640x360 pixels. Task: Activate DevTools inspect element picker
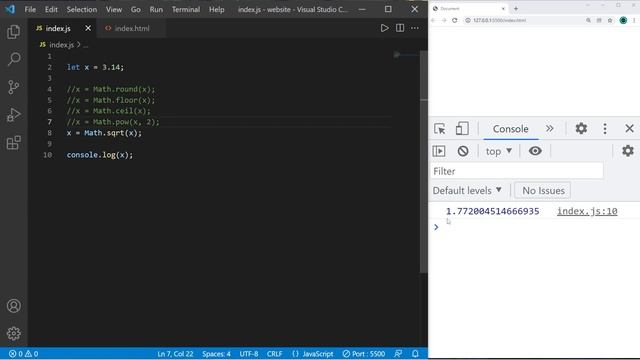[440, 129]
